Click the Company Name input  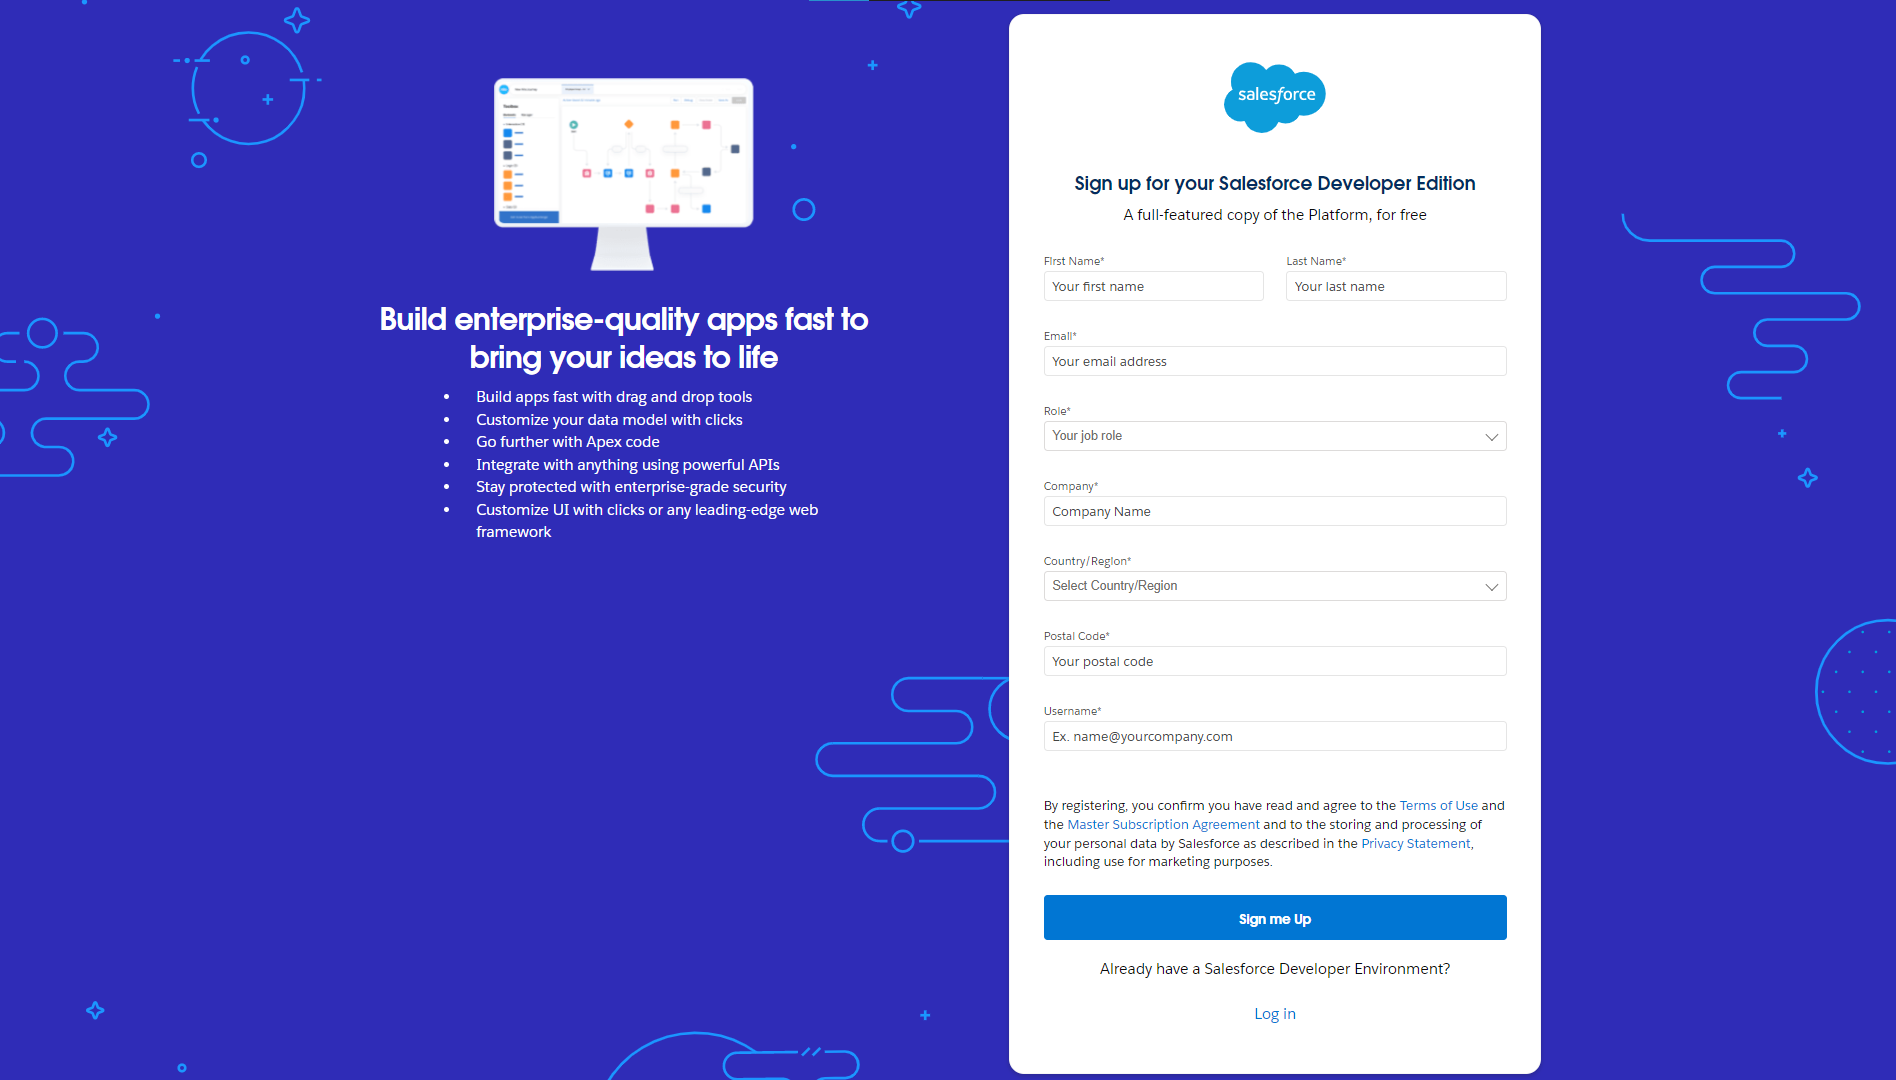pos(1274,511)
